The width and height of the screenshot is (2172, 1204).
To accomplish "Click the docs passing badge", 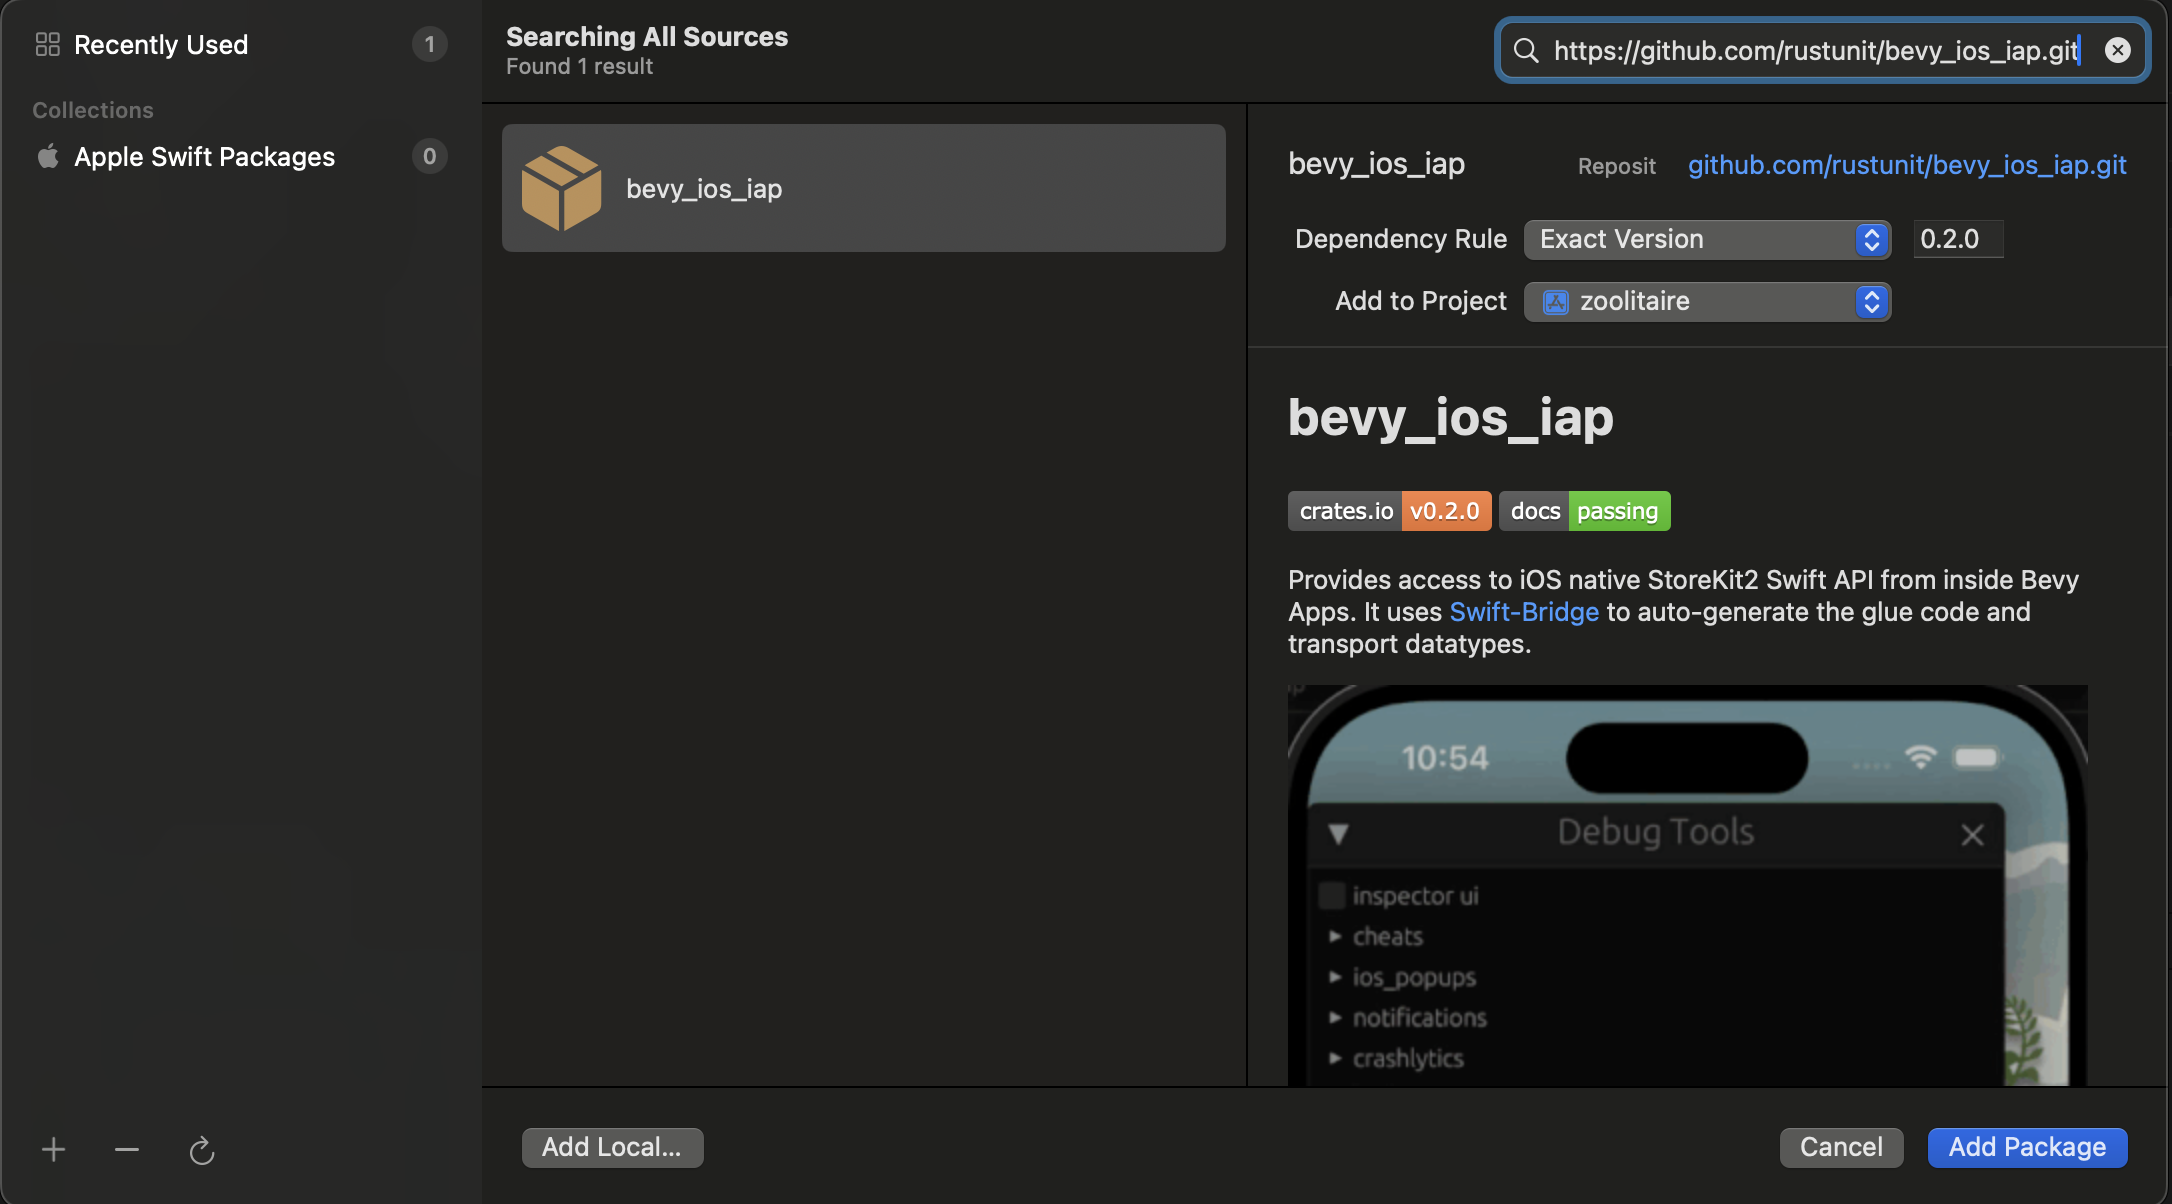I will click(x=1585, y=511).
